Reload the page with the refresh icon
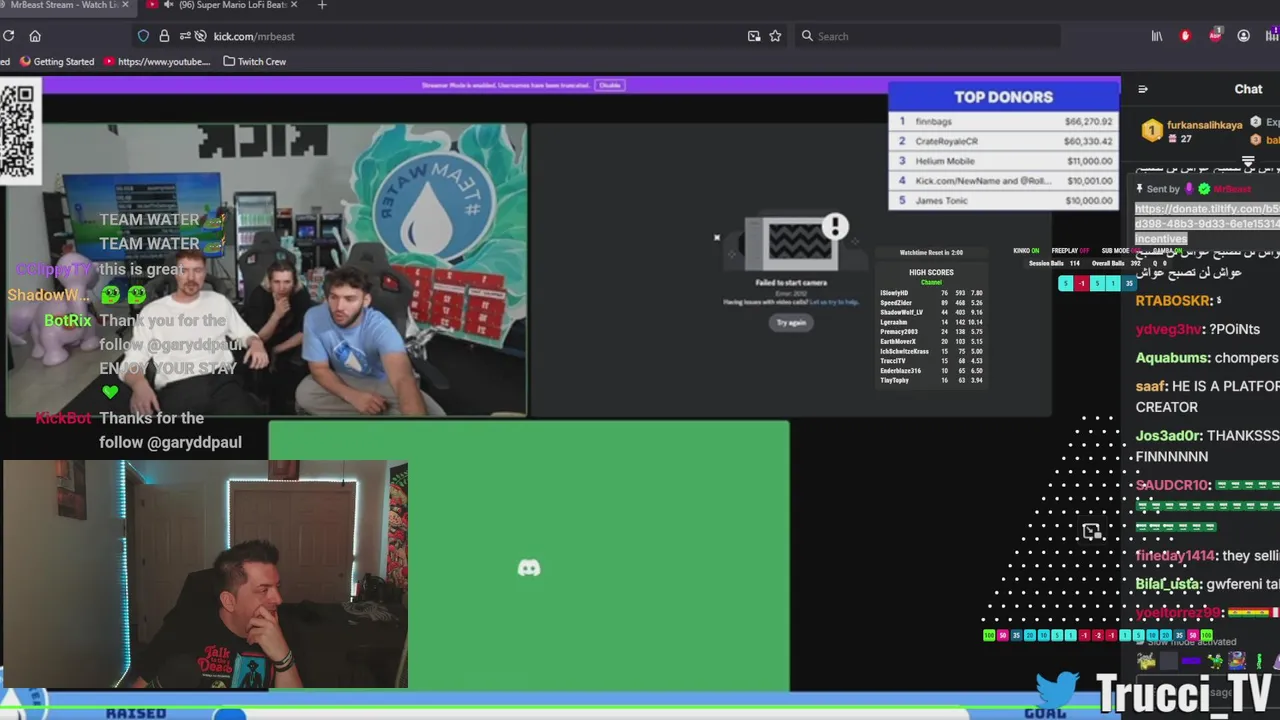The height and width of the screenshot is (720, 1280). click(x=8, y=36)
